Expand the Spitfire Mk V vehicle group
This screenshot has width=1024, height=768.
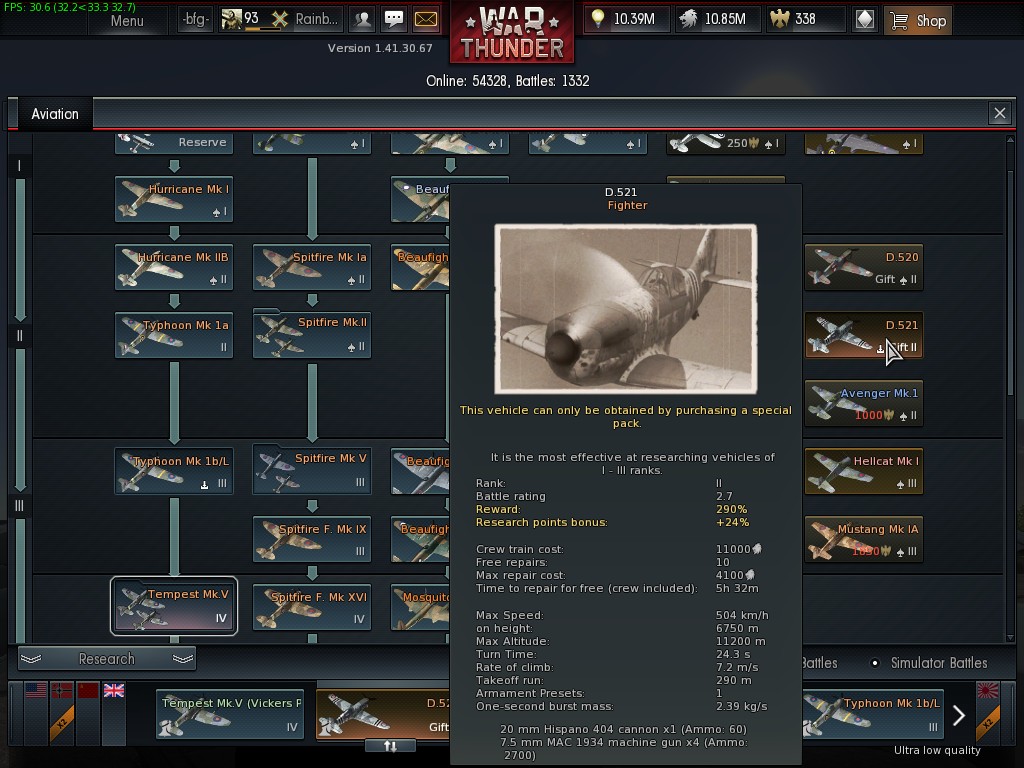pyautogui.click(x=312, y=470)
